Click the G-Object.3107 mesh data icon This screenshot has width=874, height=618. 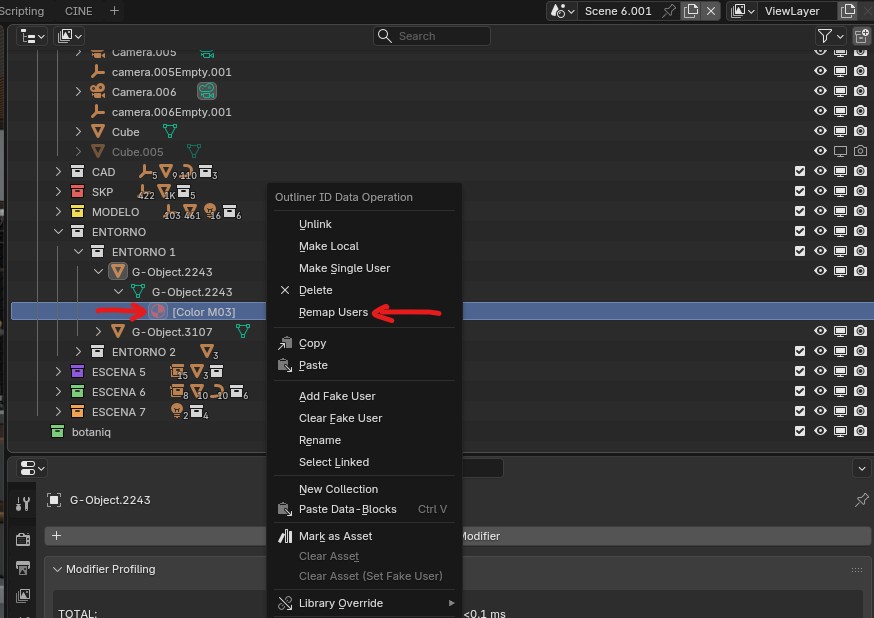[x=243, y=332]
